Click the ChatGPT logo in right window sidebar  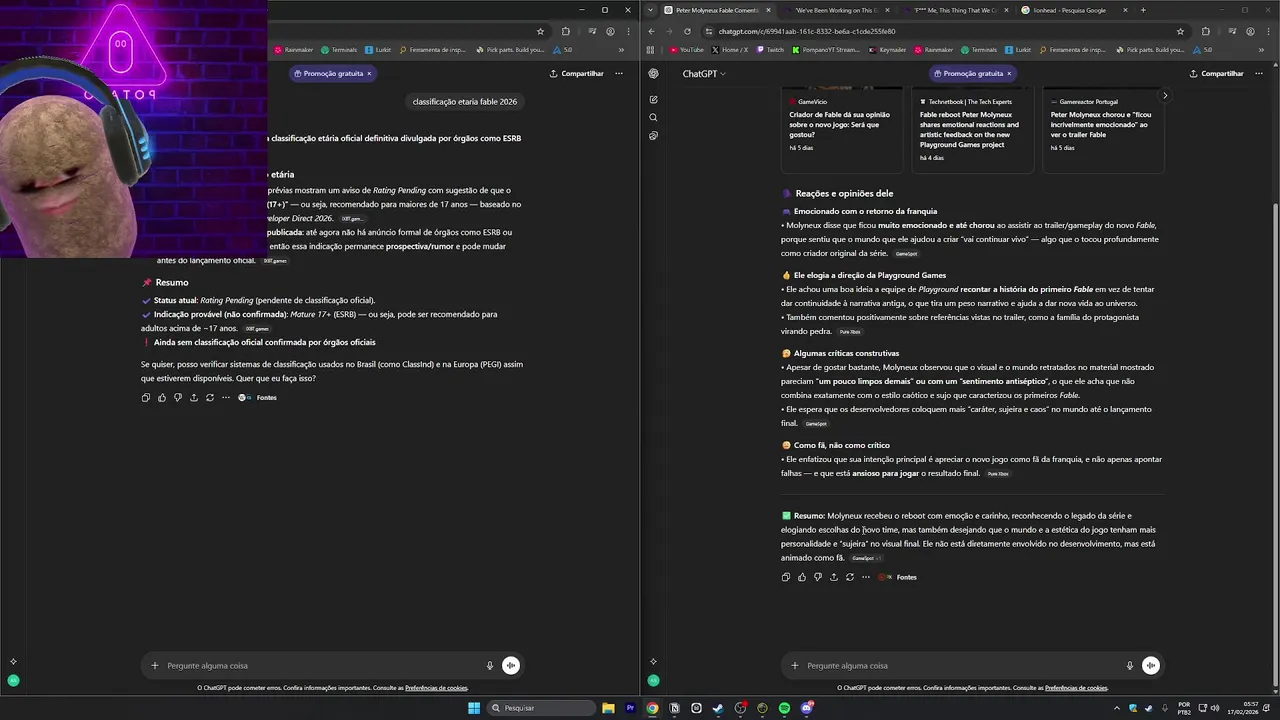(x=653, y=73)
